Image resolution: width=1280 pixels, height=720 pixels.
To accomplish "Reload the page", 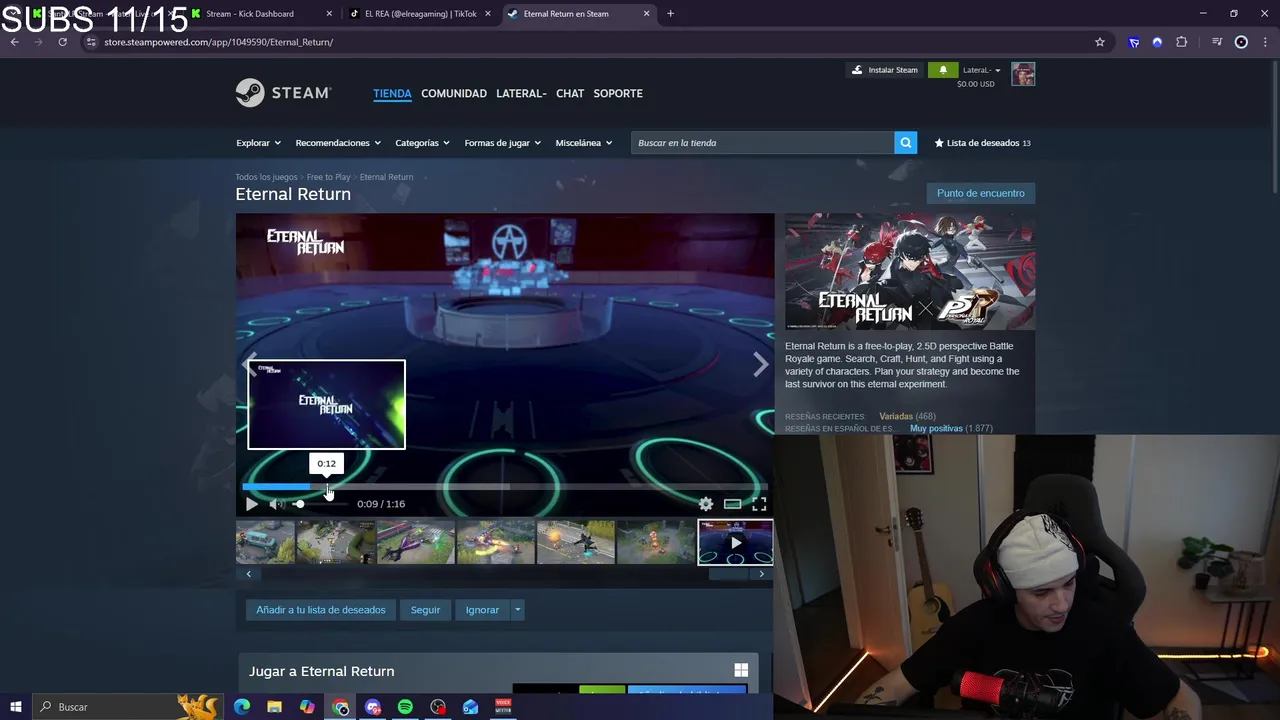I will click(62, 42).
